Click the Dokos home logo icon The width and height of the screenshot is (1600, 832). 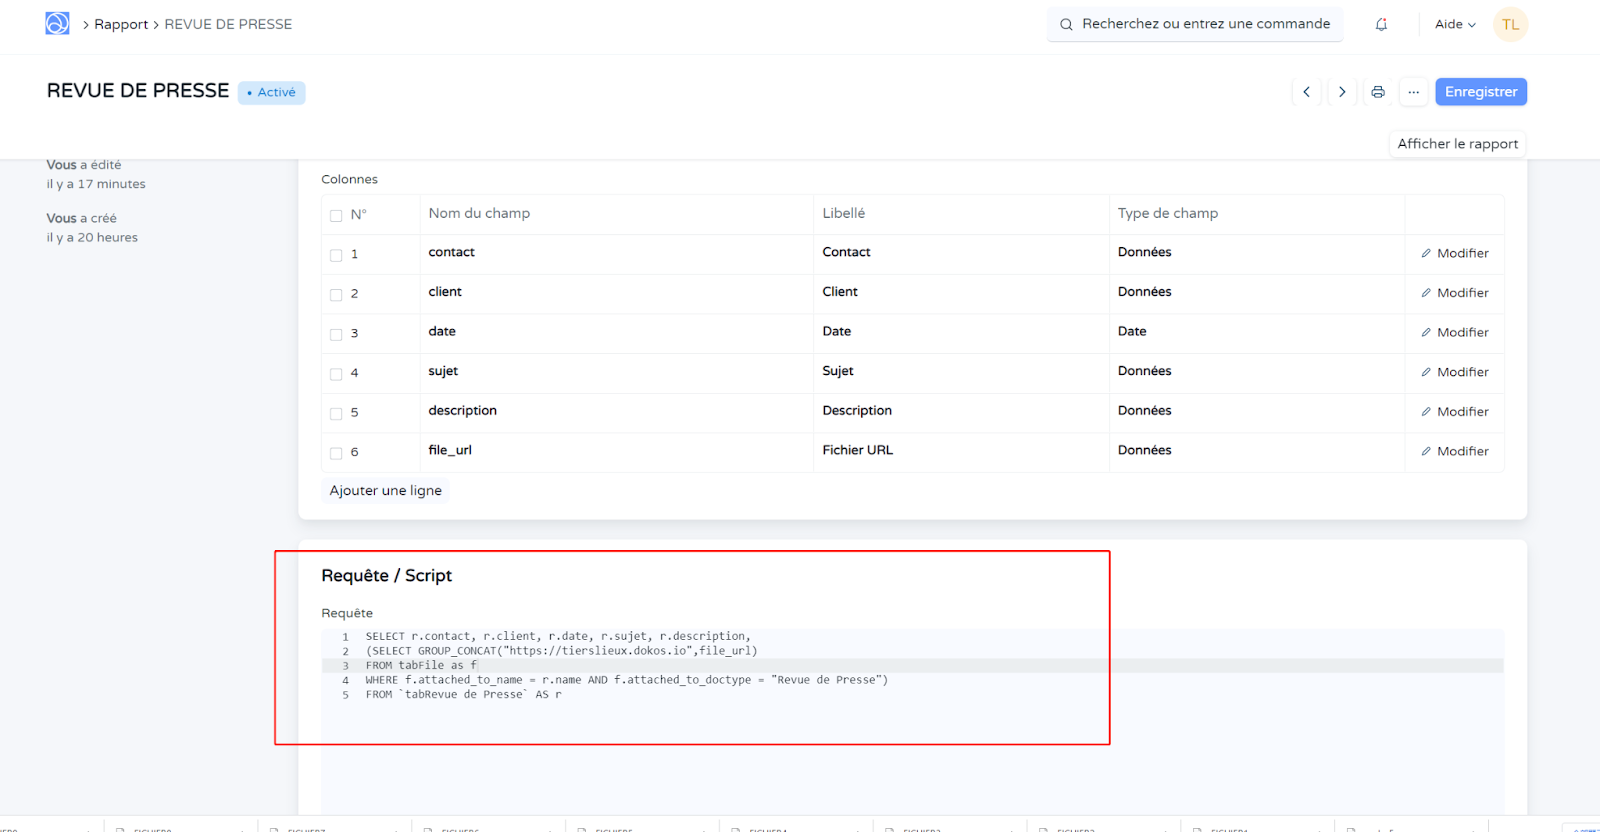click(57, 24)
